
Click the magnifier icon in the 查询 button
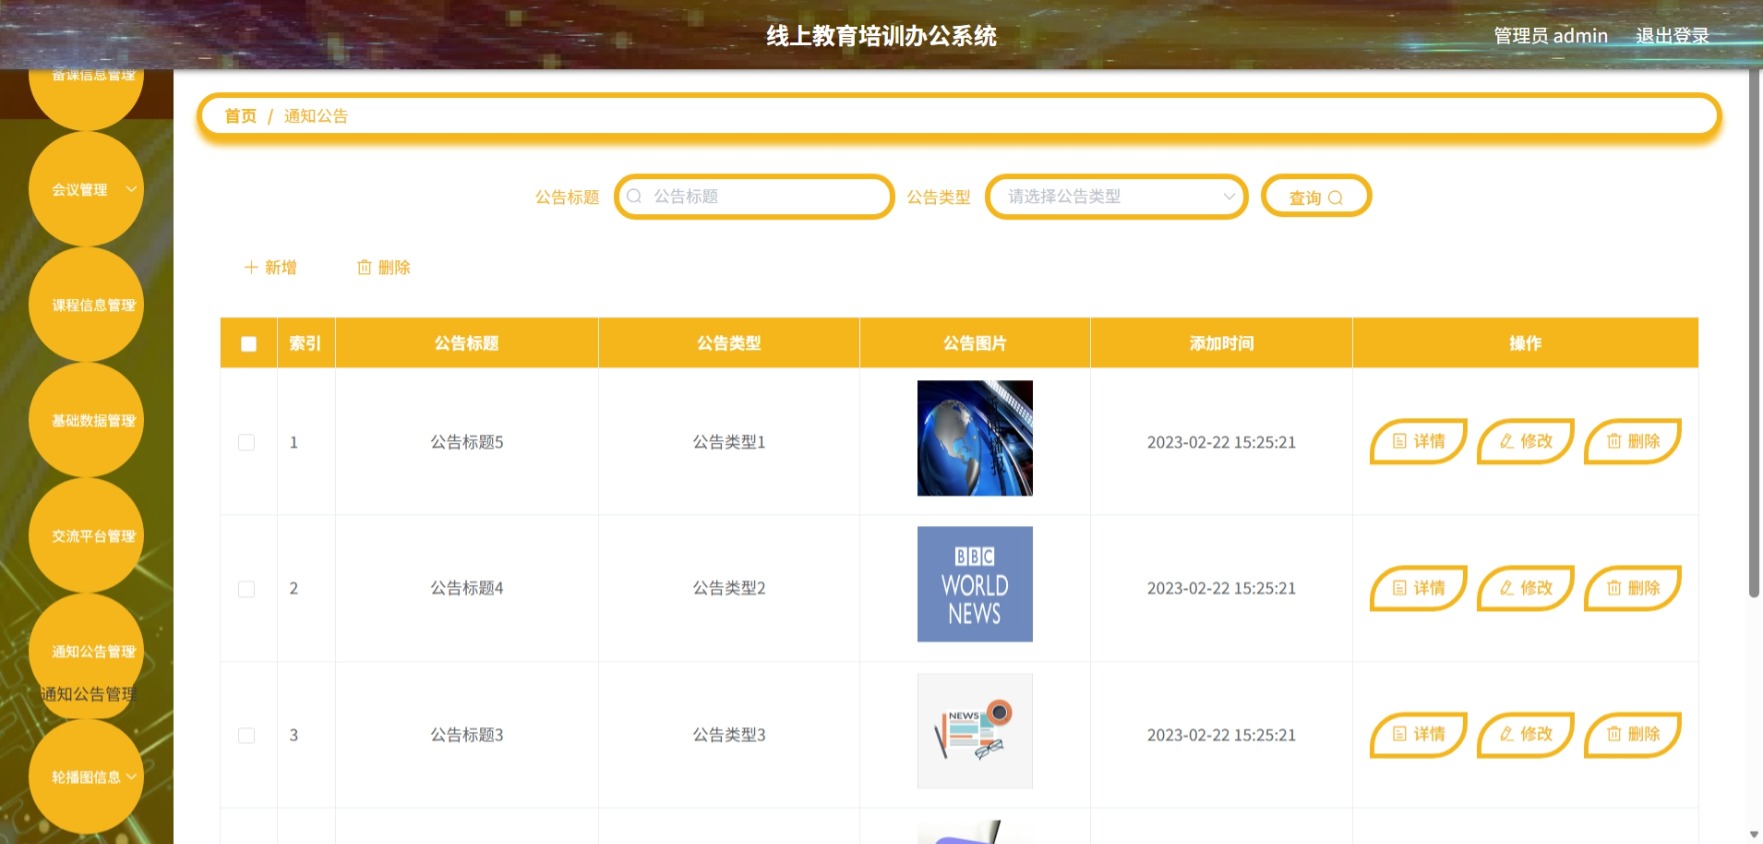pos(1335,198)
